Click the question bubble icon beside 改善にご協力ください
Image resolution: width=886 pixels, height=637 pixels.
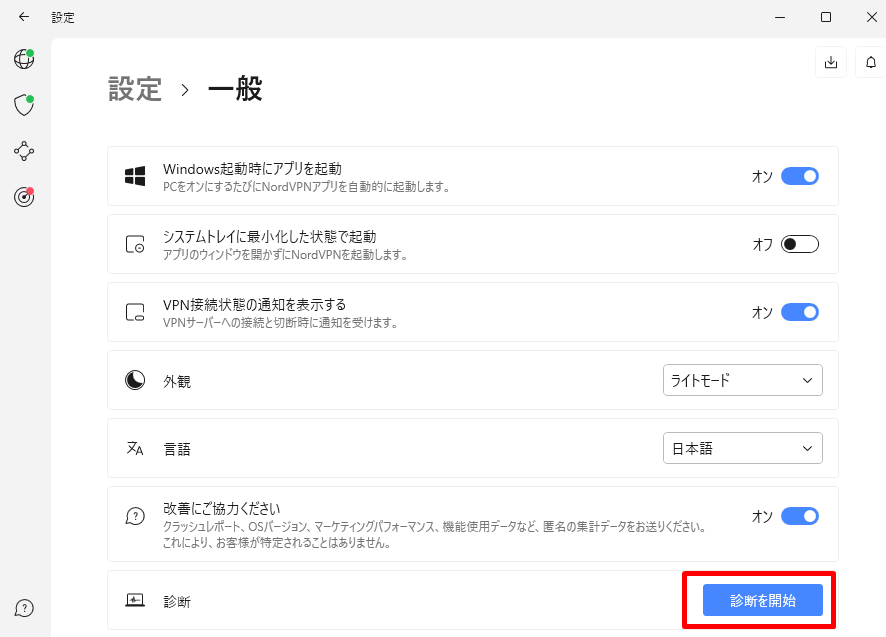135,516
